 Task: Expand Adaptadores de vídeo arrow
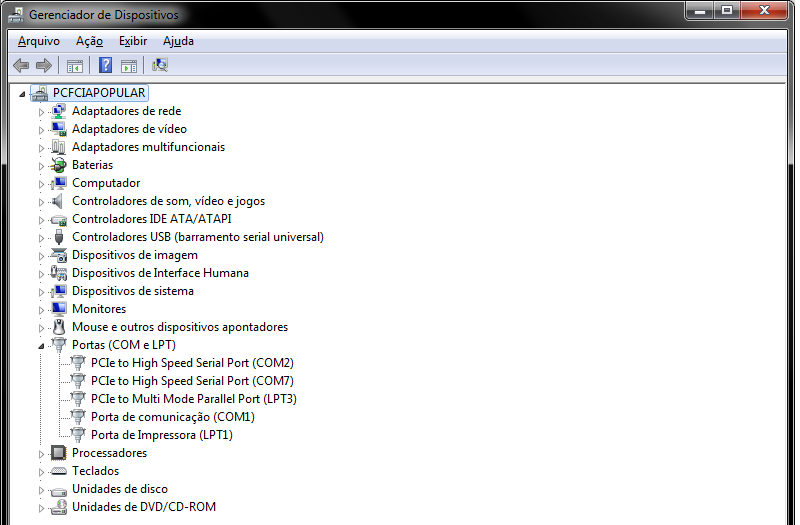(41, 130)
